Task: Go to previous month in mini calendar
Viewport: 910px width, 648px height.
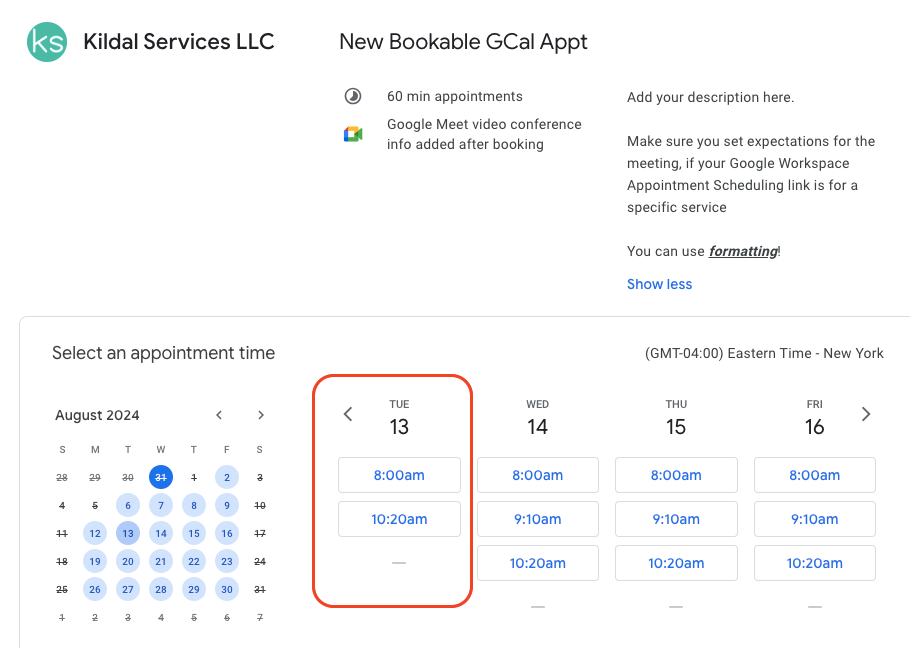Action: pos(219,415)
